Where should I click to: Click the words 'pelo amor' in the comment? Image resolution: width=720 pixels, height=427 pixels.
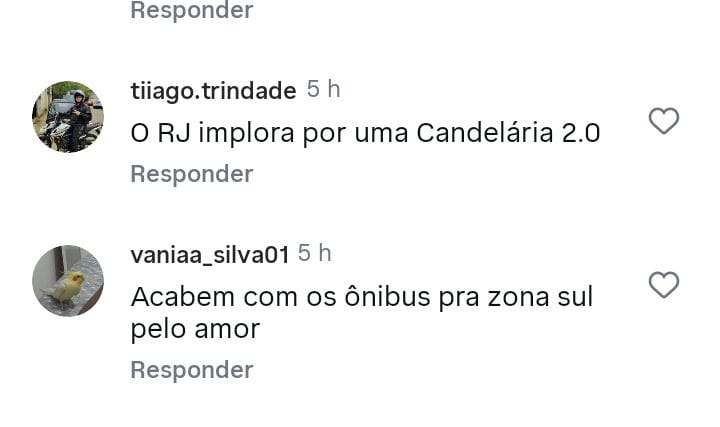click(x=195, y=328)
